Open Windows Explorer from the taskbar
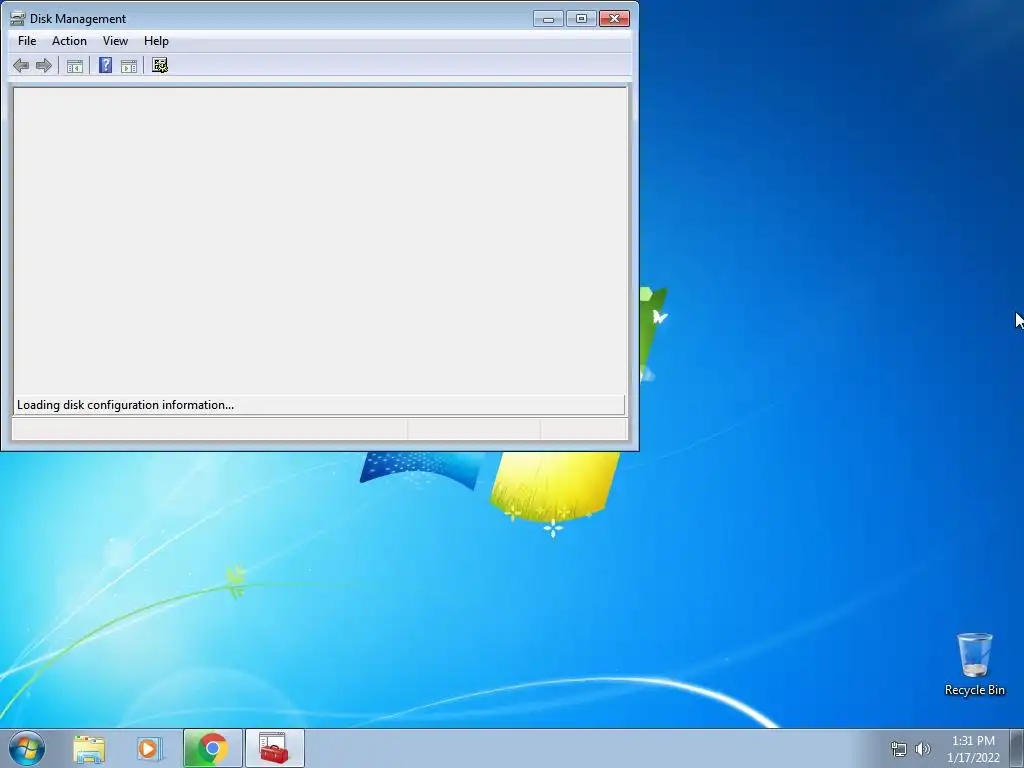 pyautogui.click(x=89, y=748)
